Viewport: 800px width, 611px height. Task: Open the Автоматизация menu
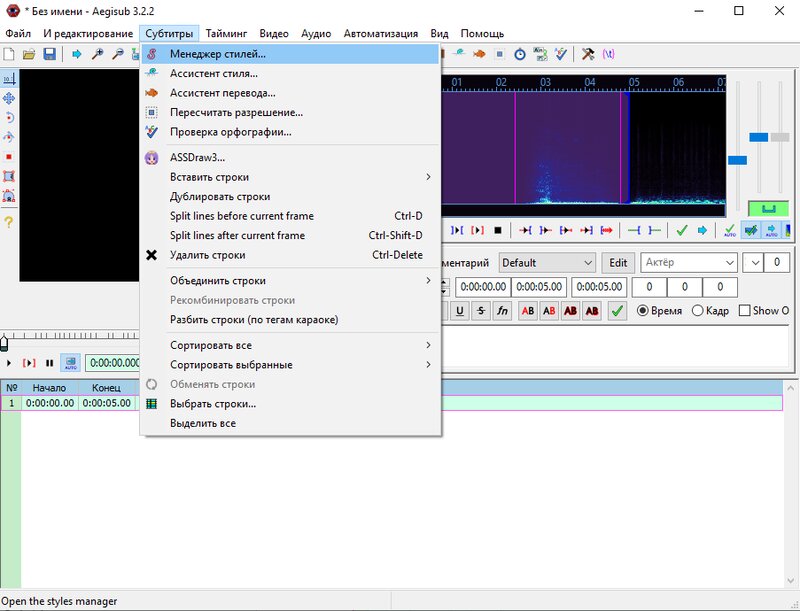pyautogui.click(x=381, y=33)
